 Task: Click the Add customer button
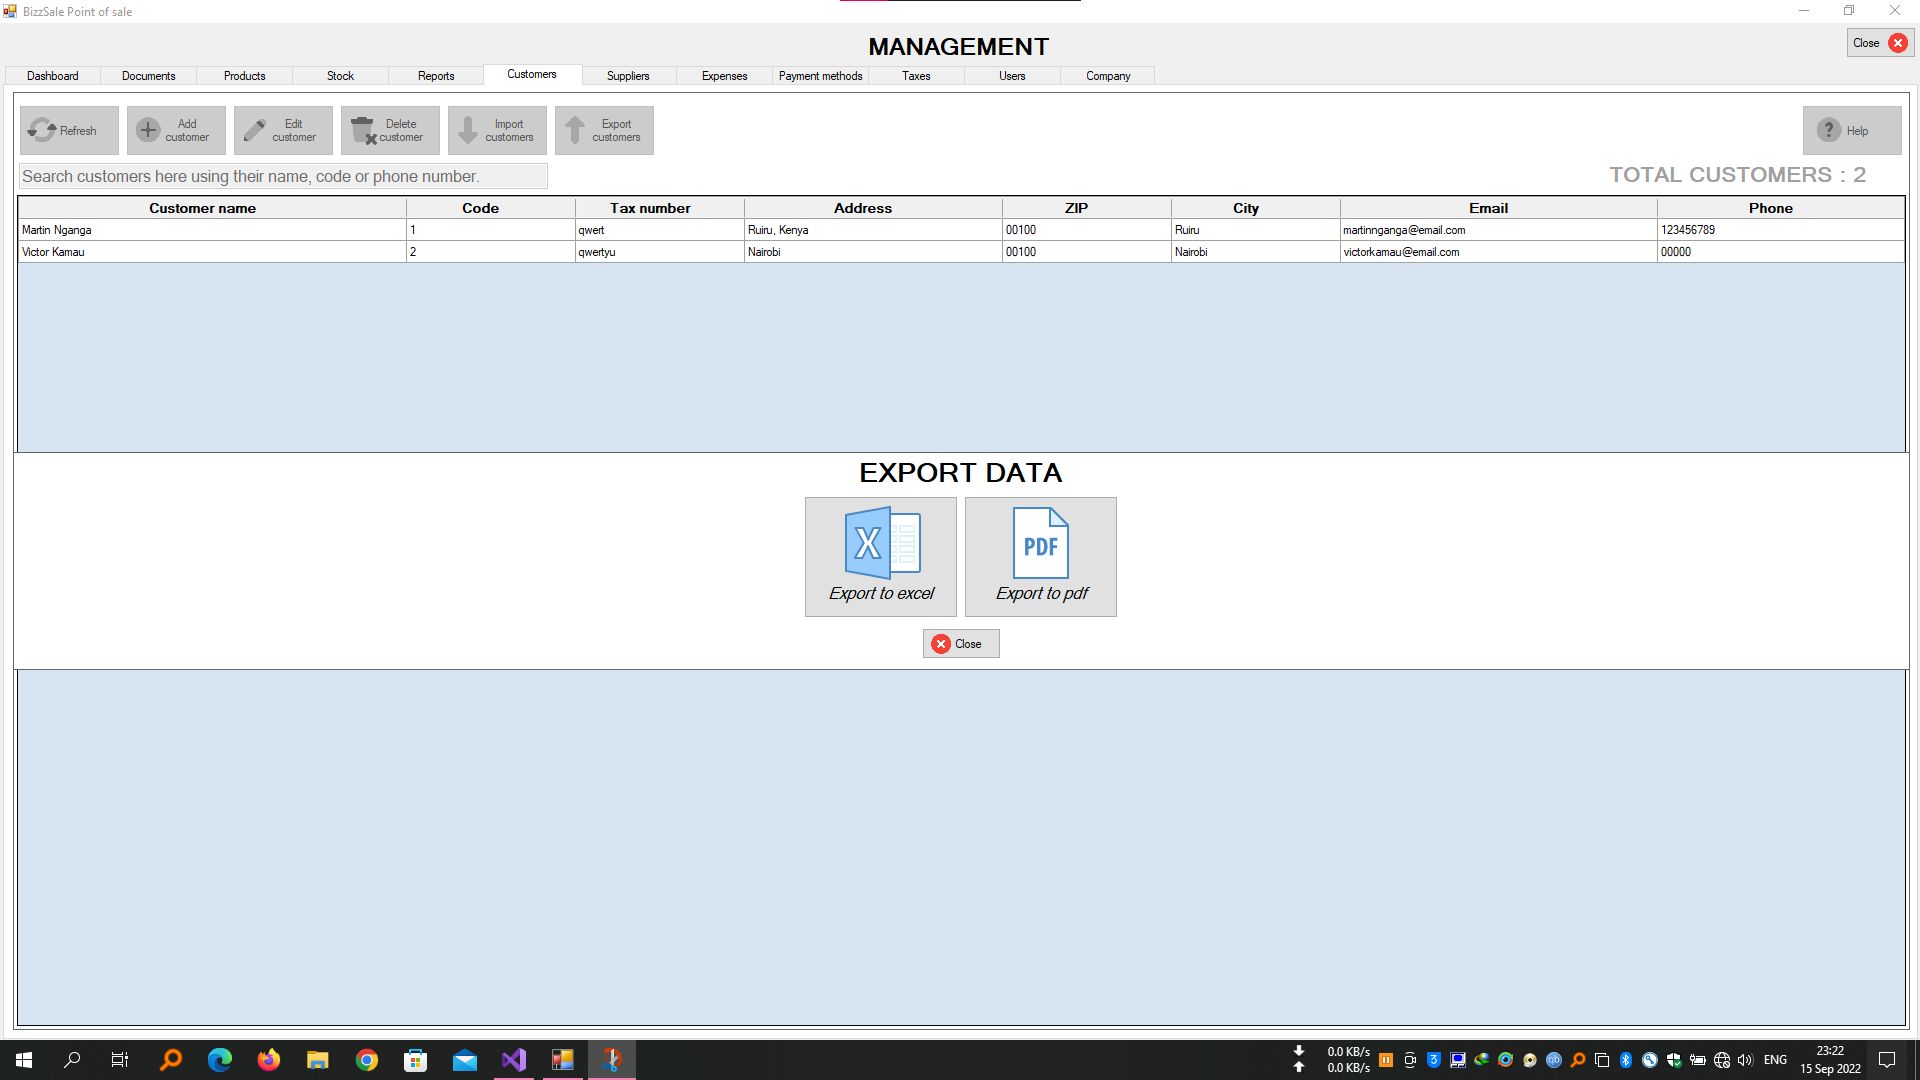click(x=176, y=130)
